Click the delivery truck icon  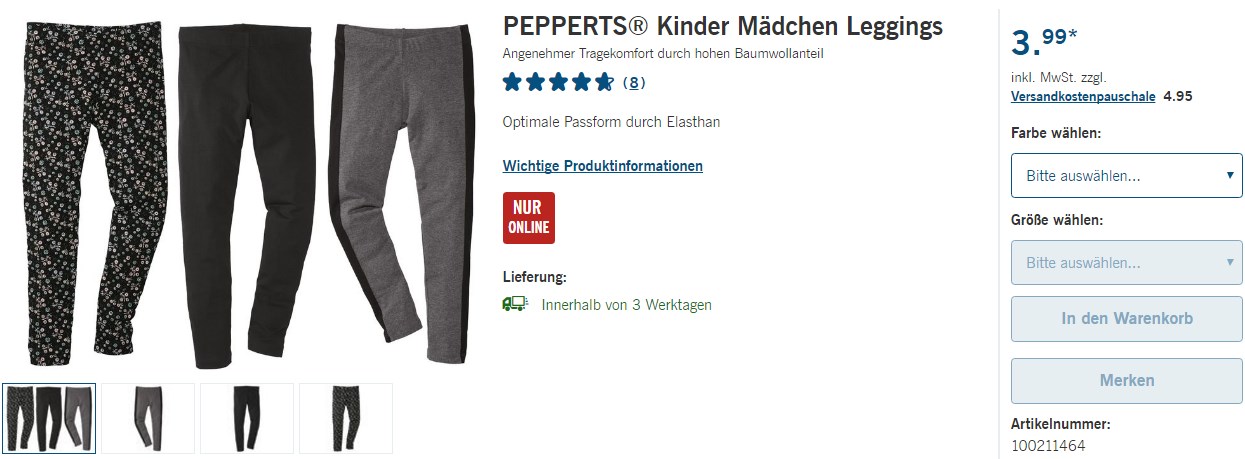[514, 304]
